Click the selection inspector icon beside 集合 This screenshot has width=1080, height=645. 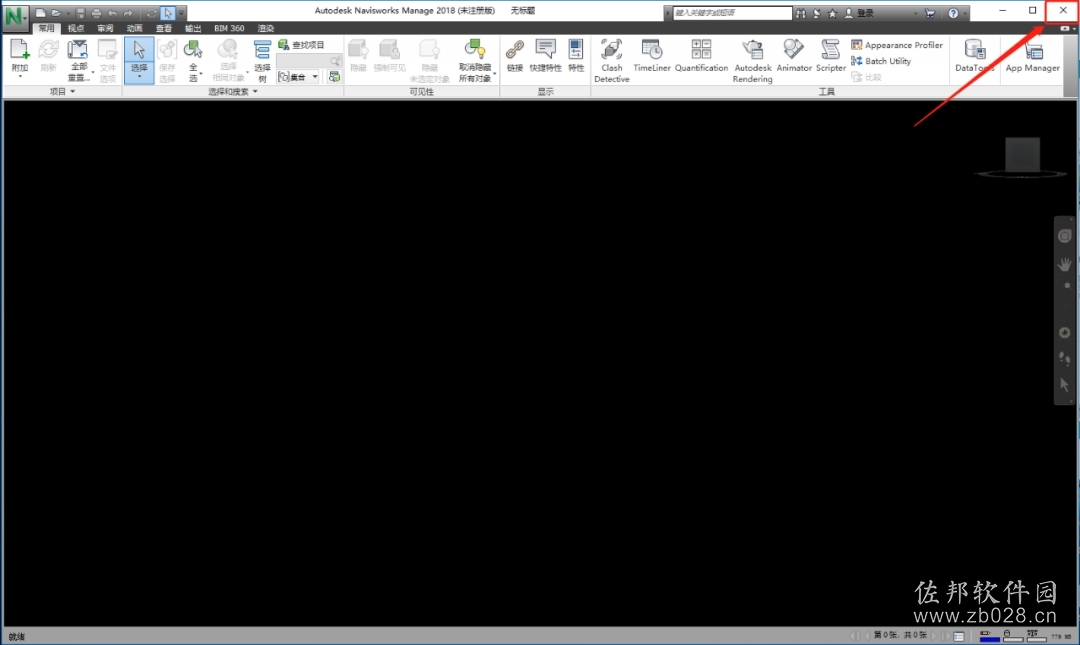[334, 76]
